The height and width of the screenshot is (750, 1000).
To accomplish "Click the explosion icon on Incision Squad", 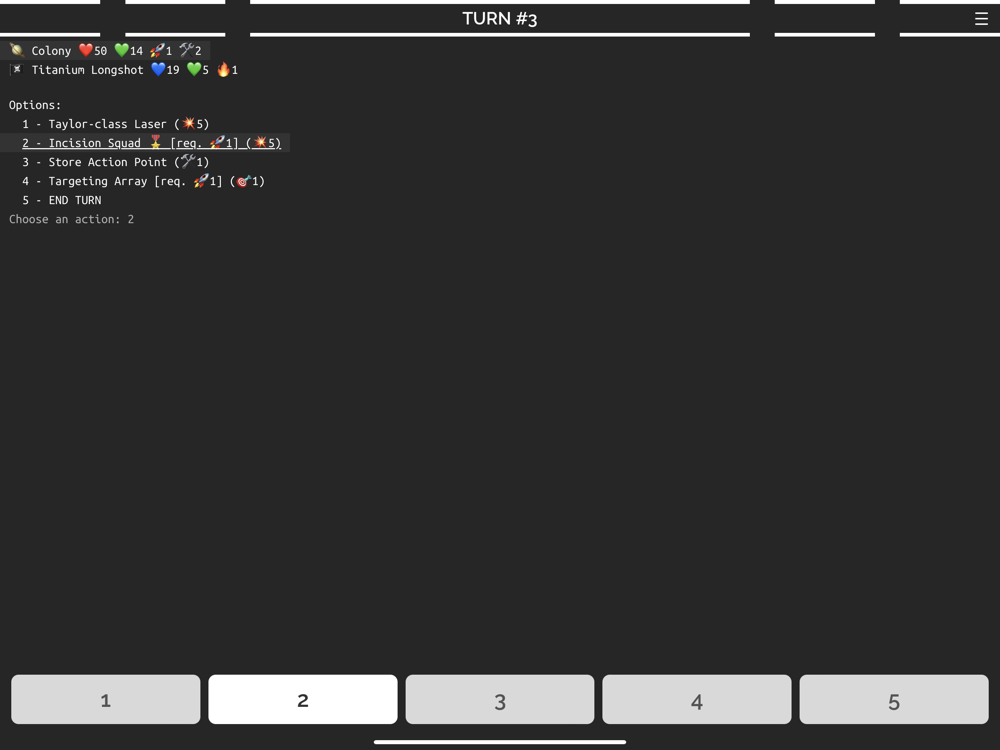I will [260, 142].
